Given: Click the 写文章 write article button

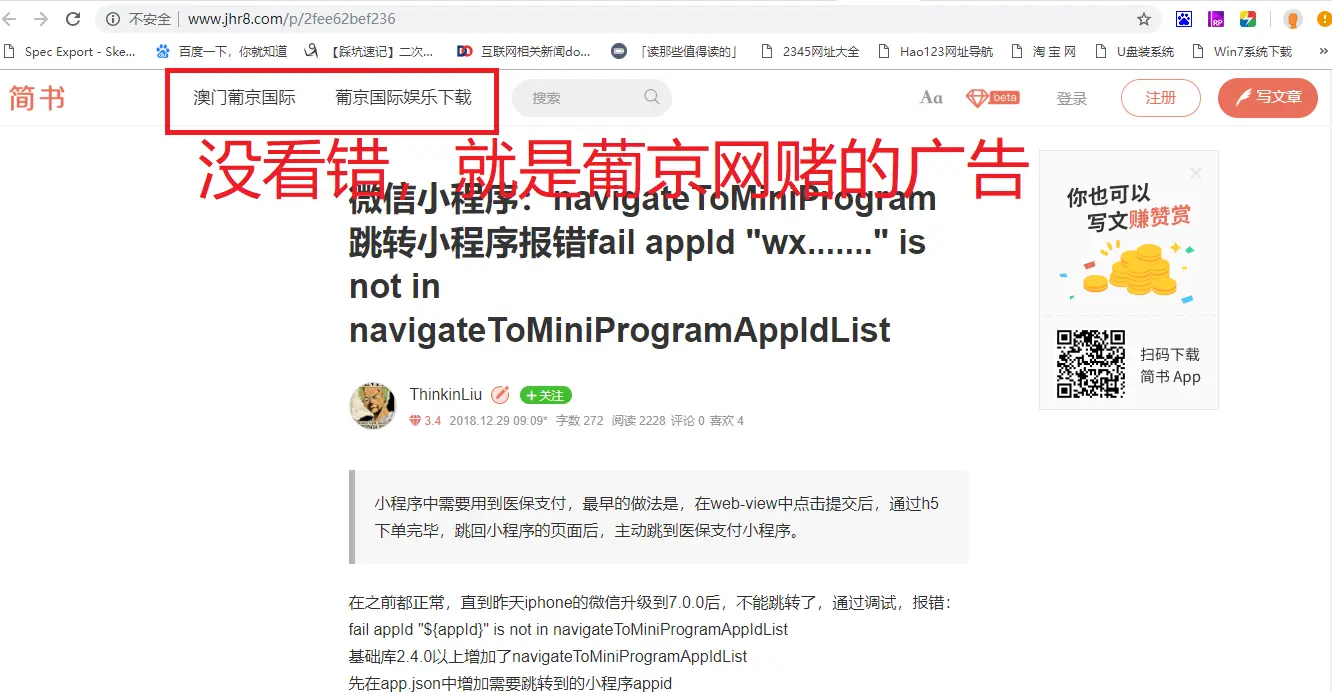Looking at the screenshot, I should 1267,98.
